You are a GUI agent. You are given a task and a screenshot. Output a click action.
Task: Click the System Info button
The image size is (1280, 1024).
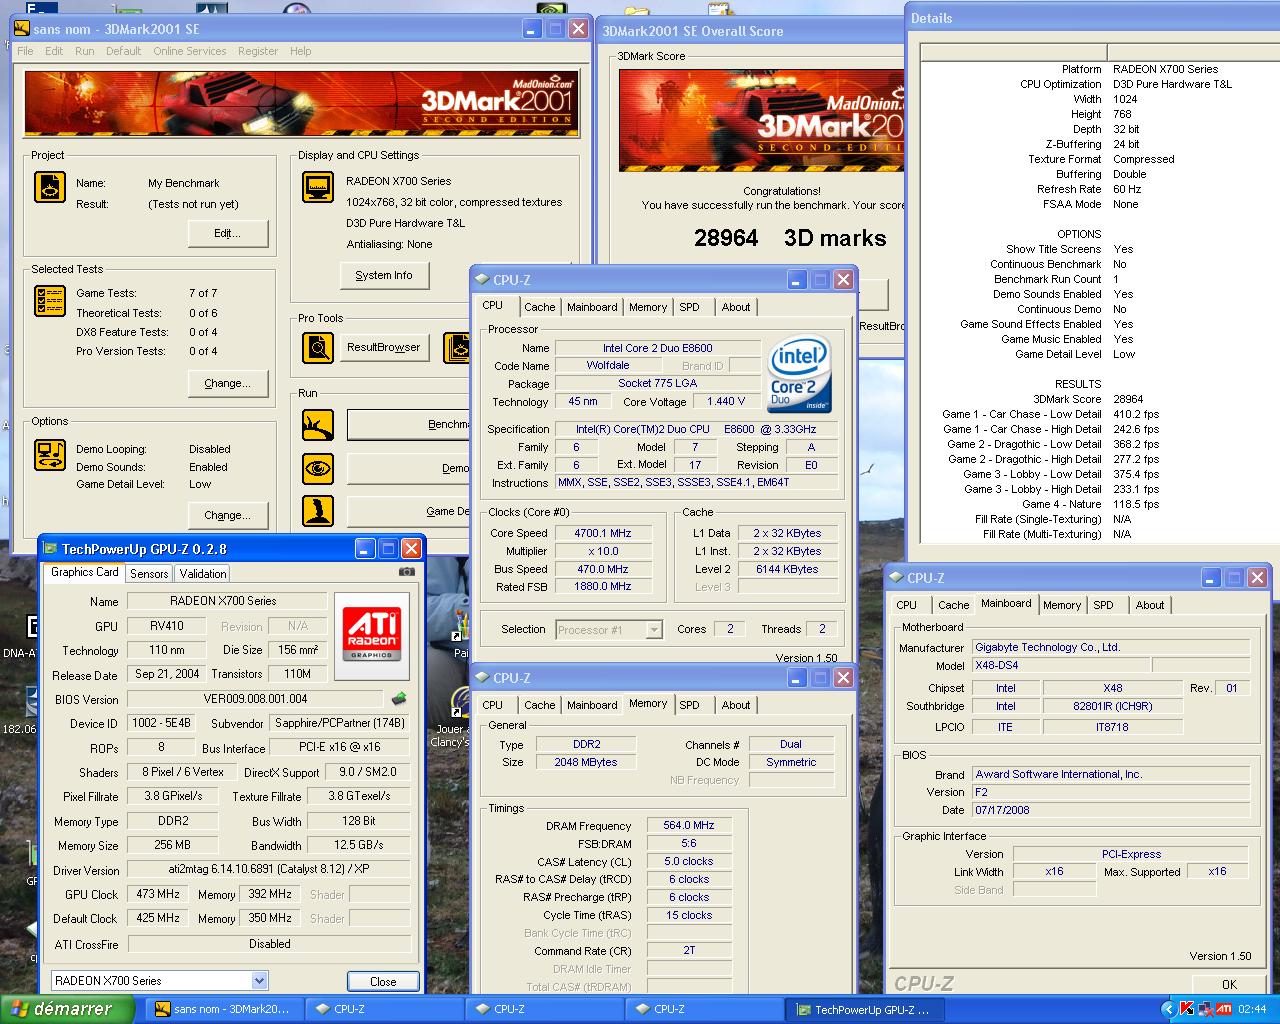click(384, 275)
